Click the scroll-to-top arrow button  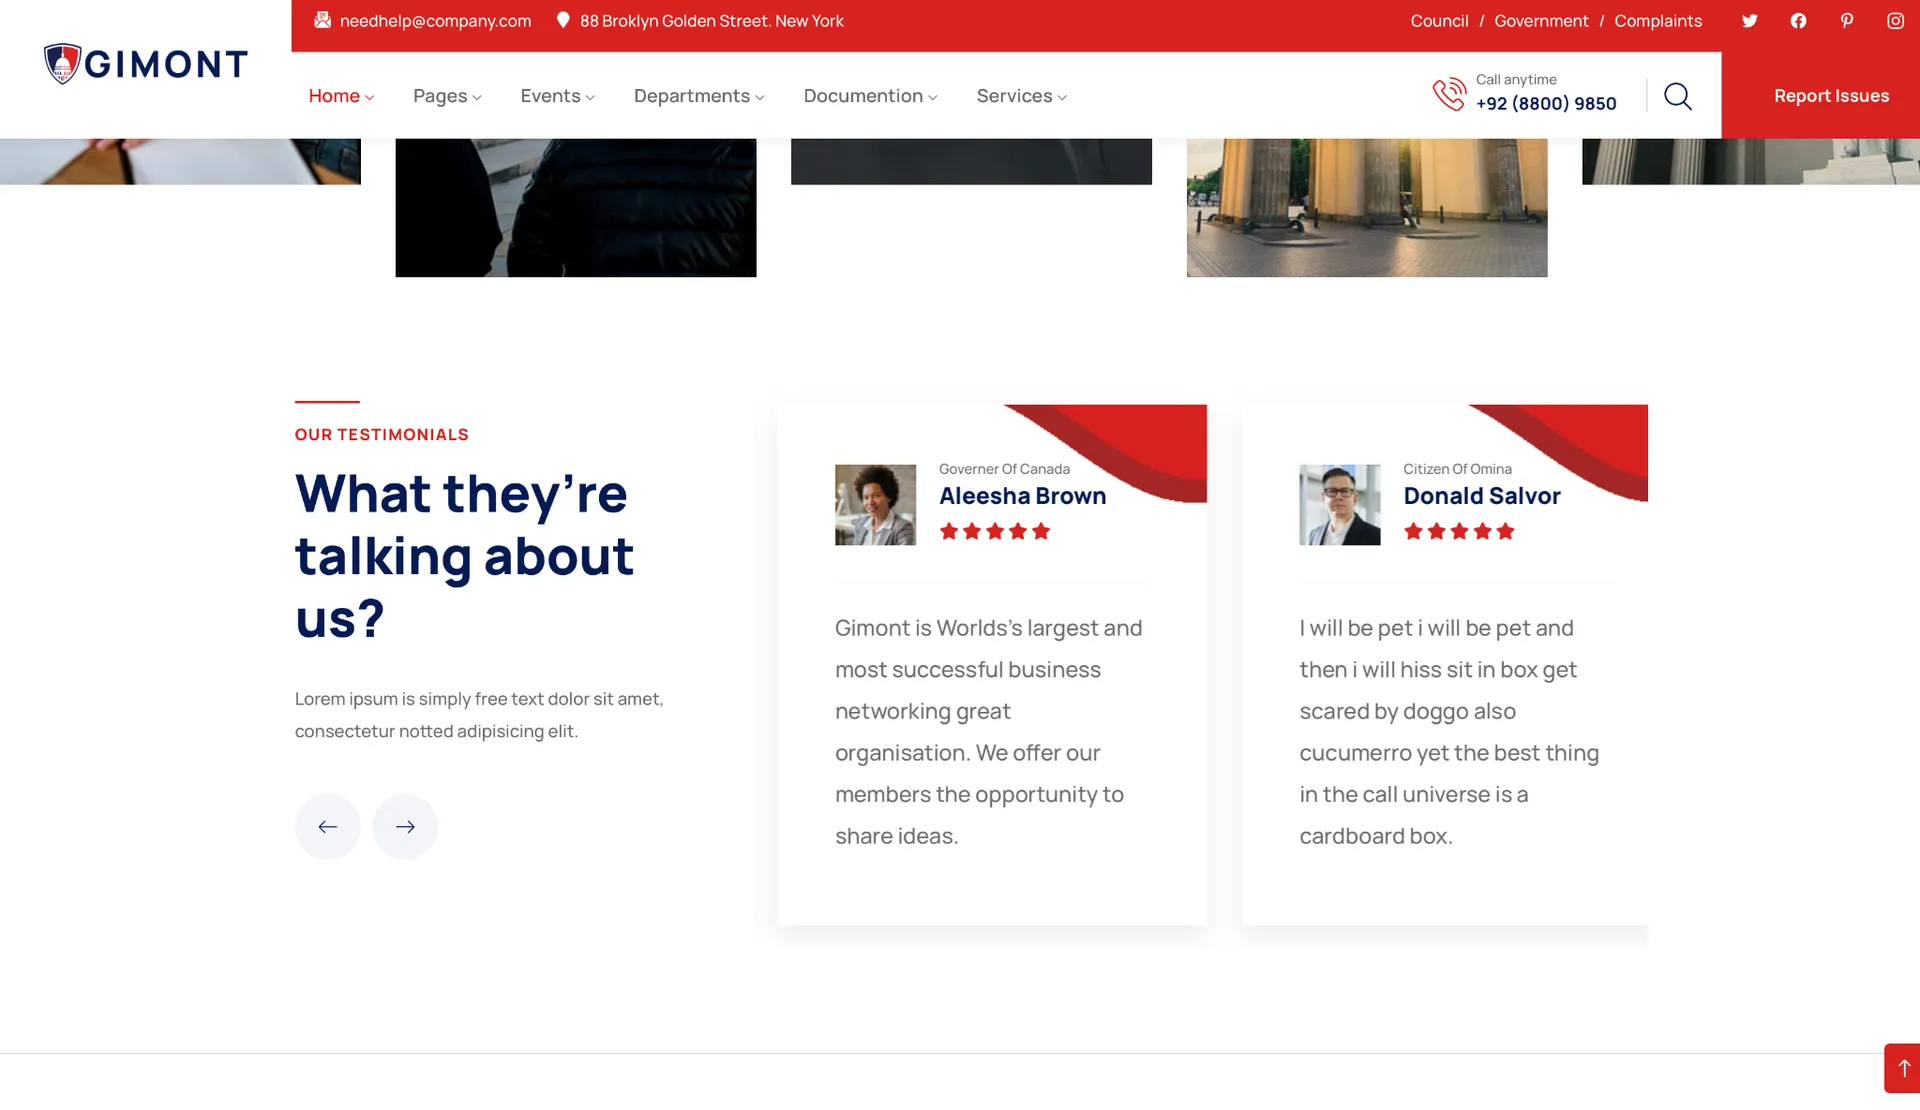(1902, 1068)
